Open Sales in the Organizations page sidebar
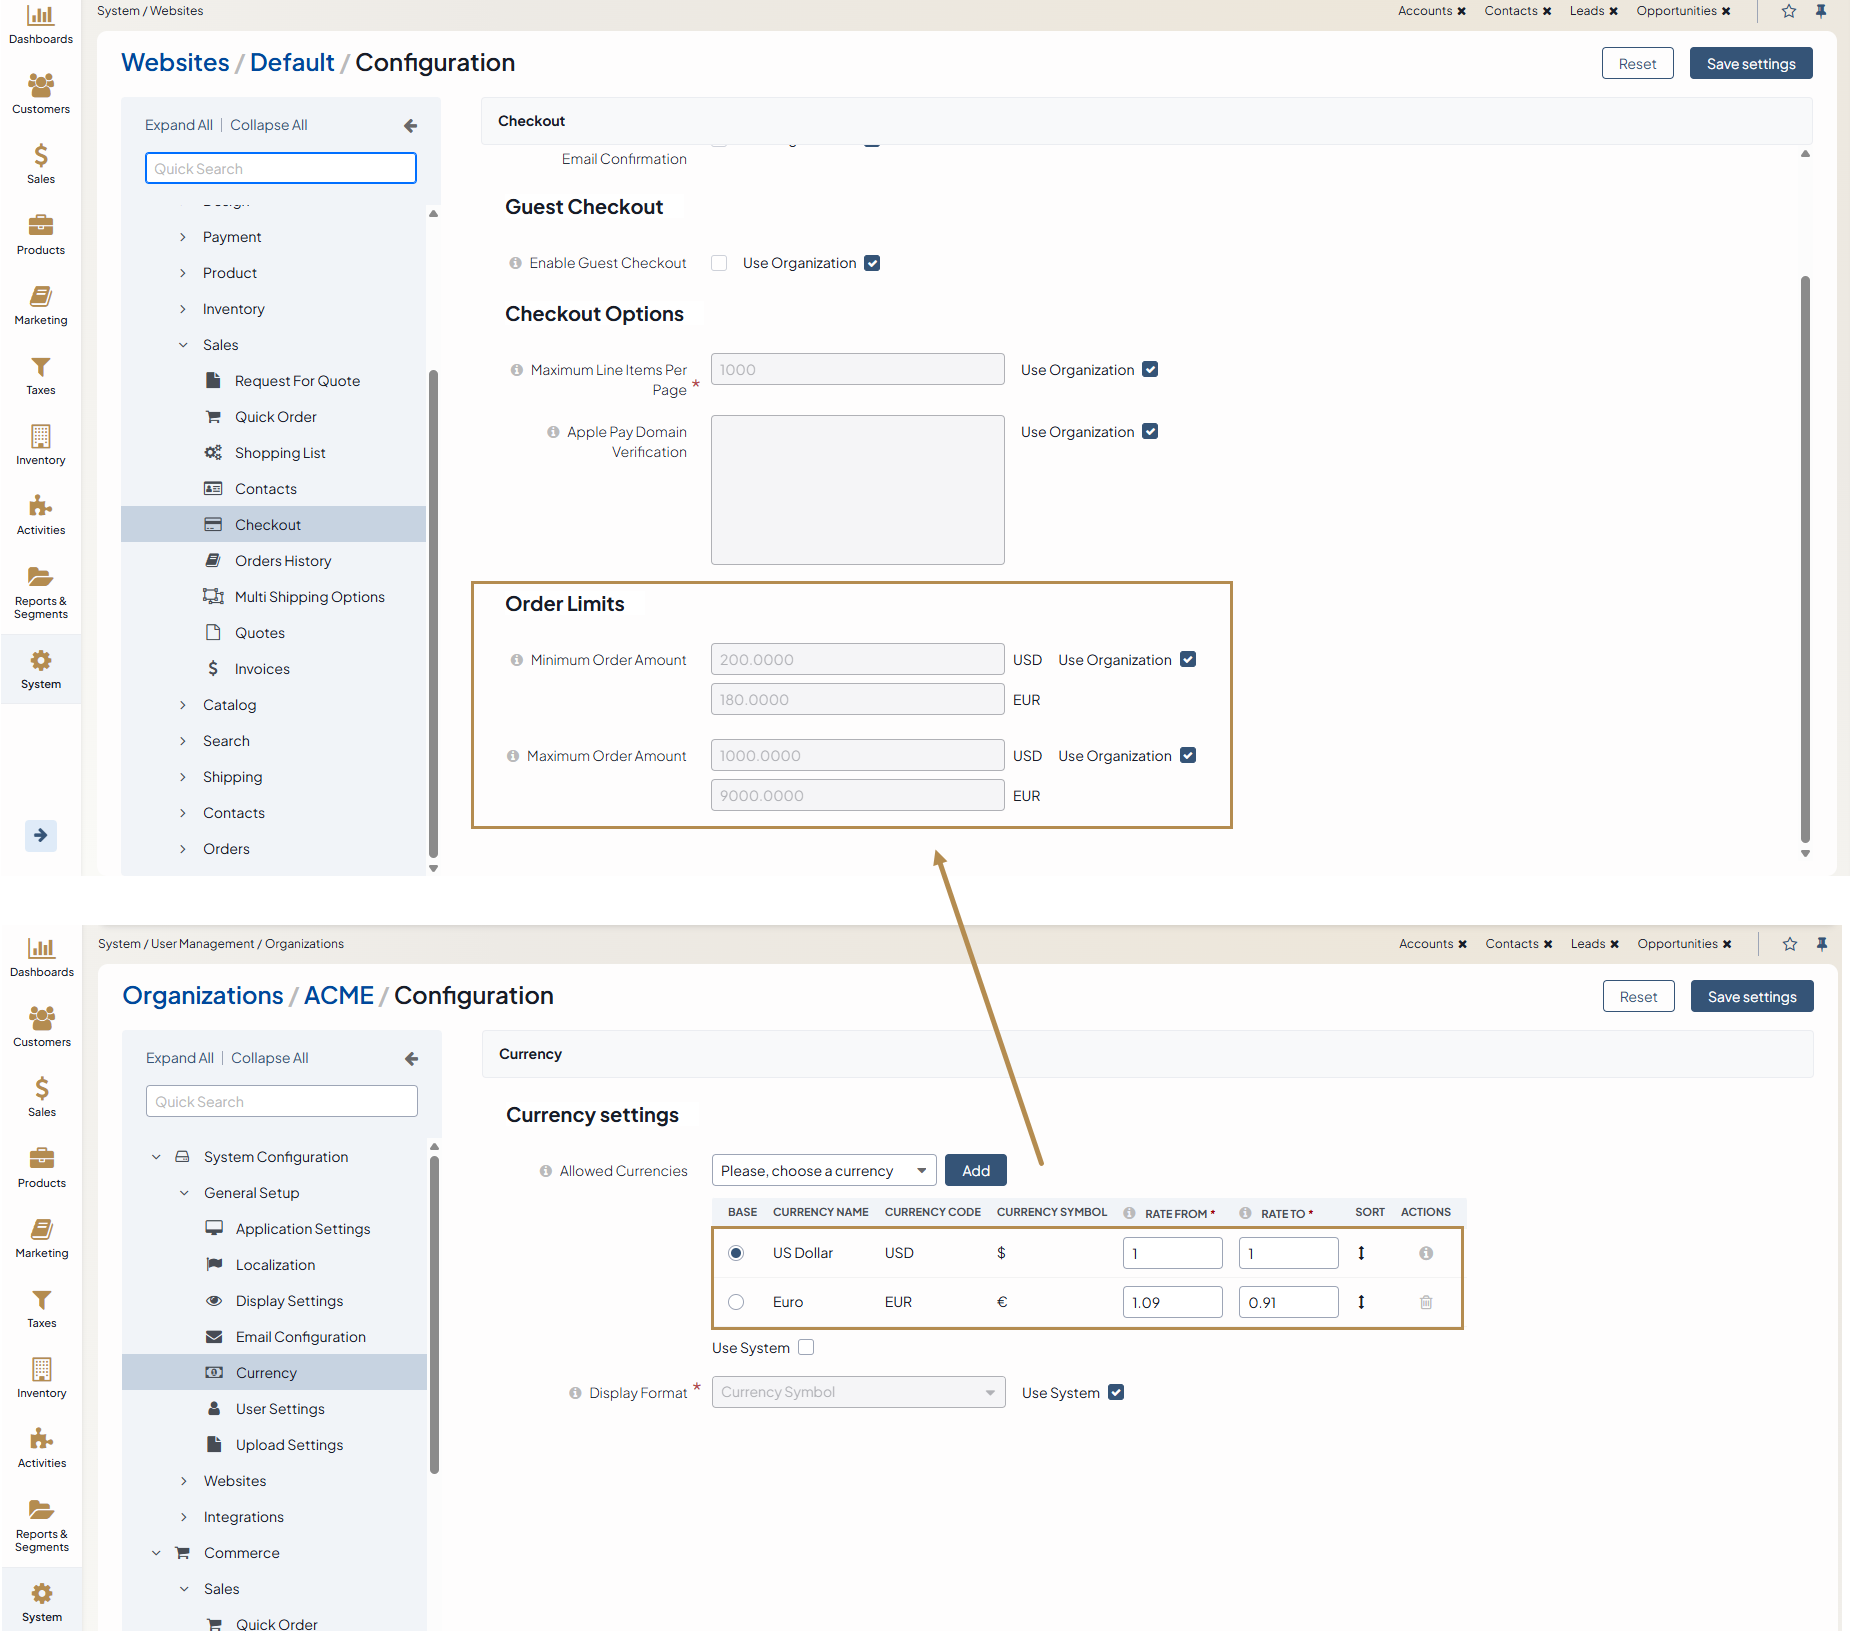 point(42,1096)
